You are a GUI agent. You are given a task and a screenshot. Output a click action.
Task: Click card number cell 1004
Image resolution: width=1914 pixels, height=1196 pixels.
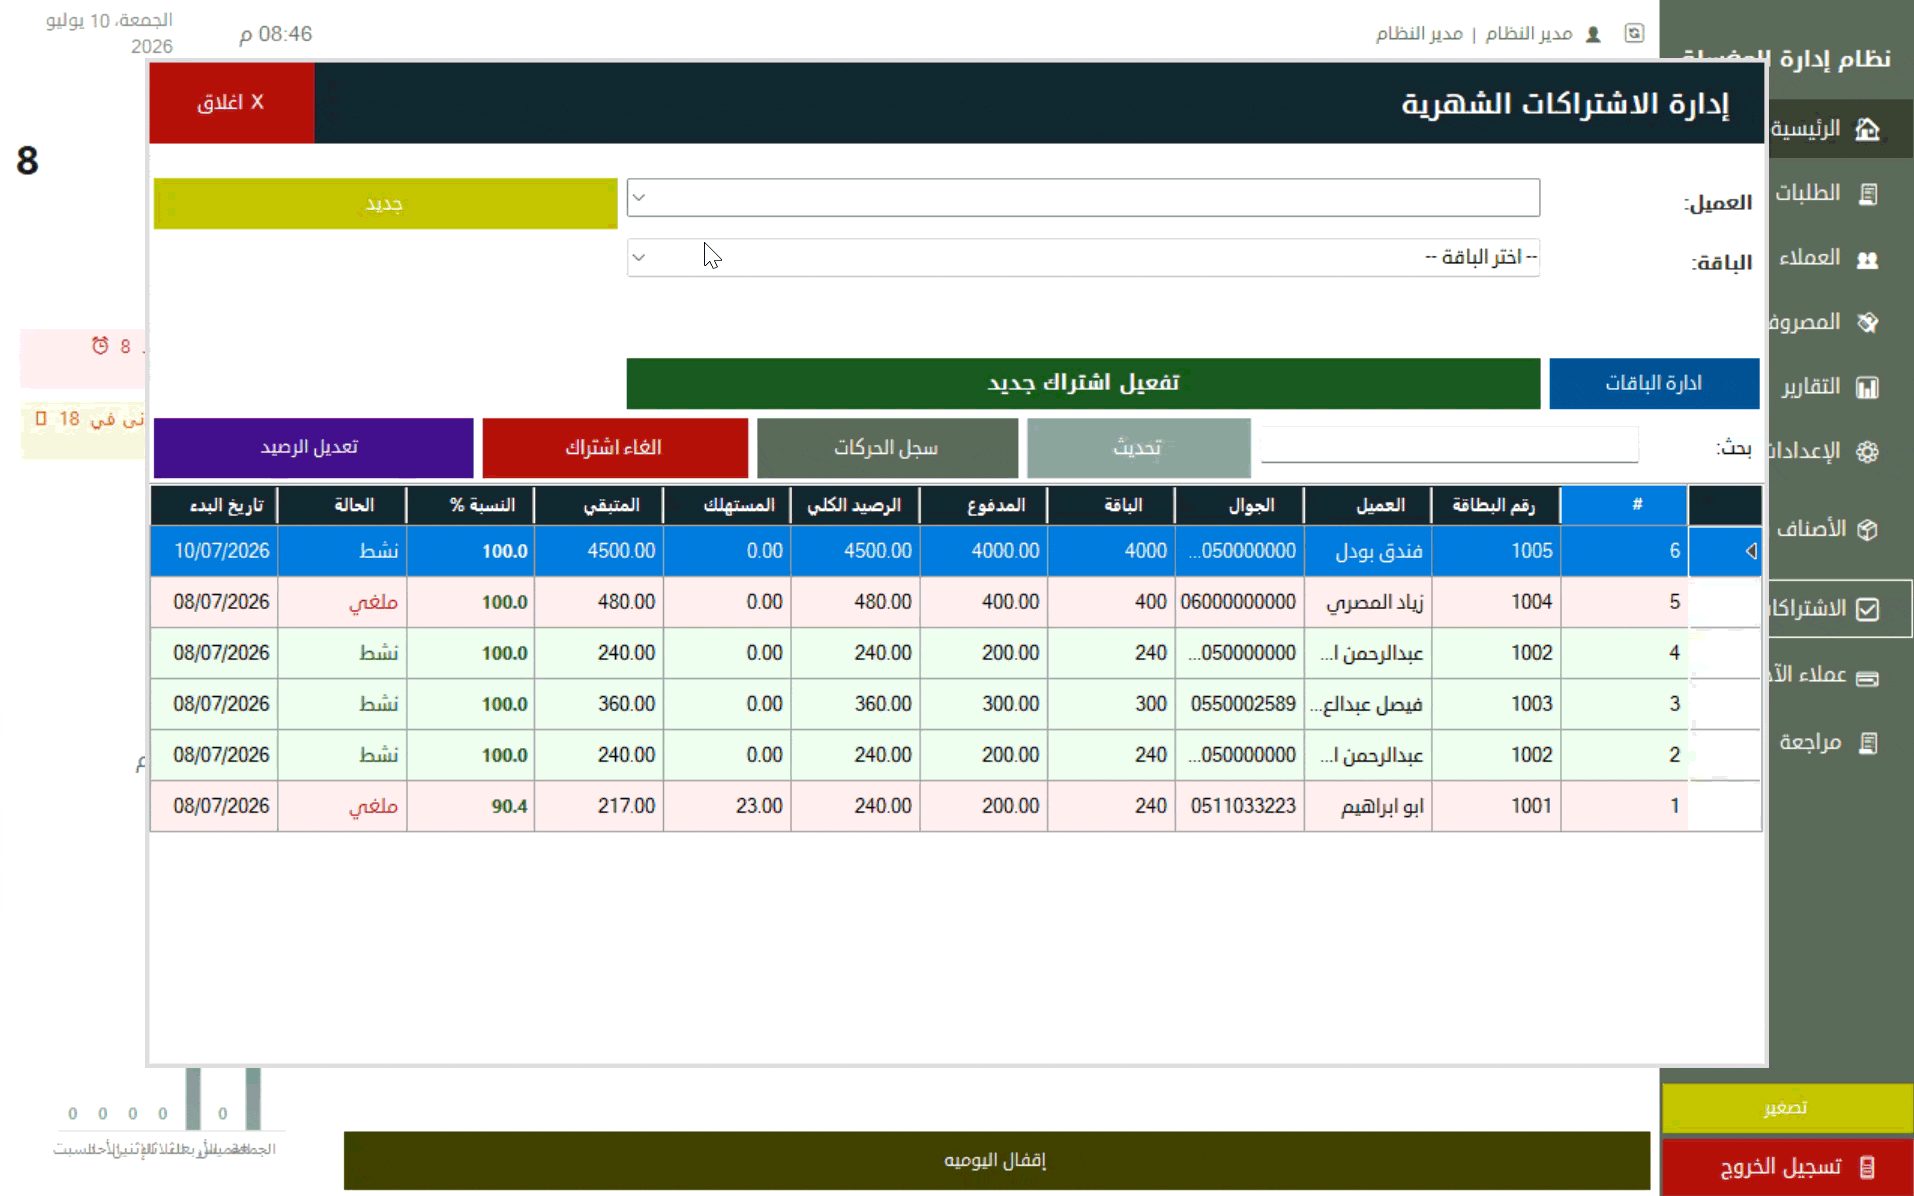1496,602
